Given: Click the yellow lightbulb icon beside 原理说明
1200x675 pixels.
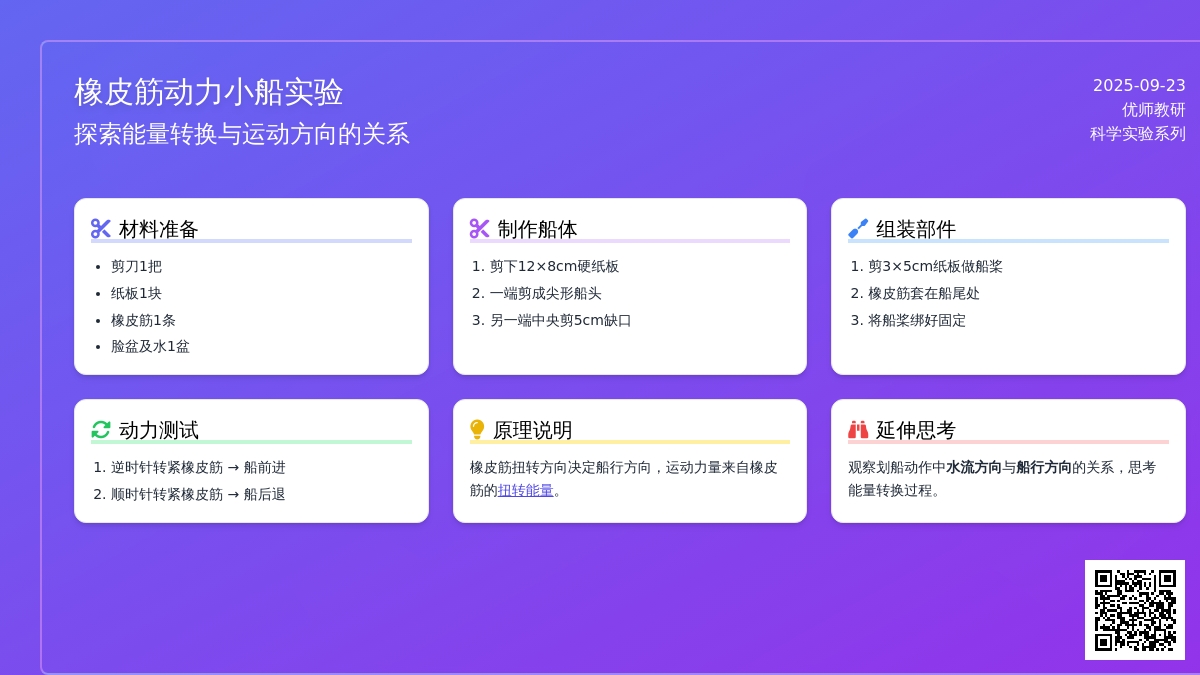Looking at the screenshot, I should coord(477,430).
